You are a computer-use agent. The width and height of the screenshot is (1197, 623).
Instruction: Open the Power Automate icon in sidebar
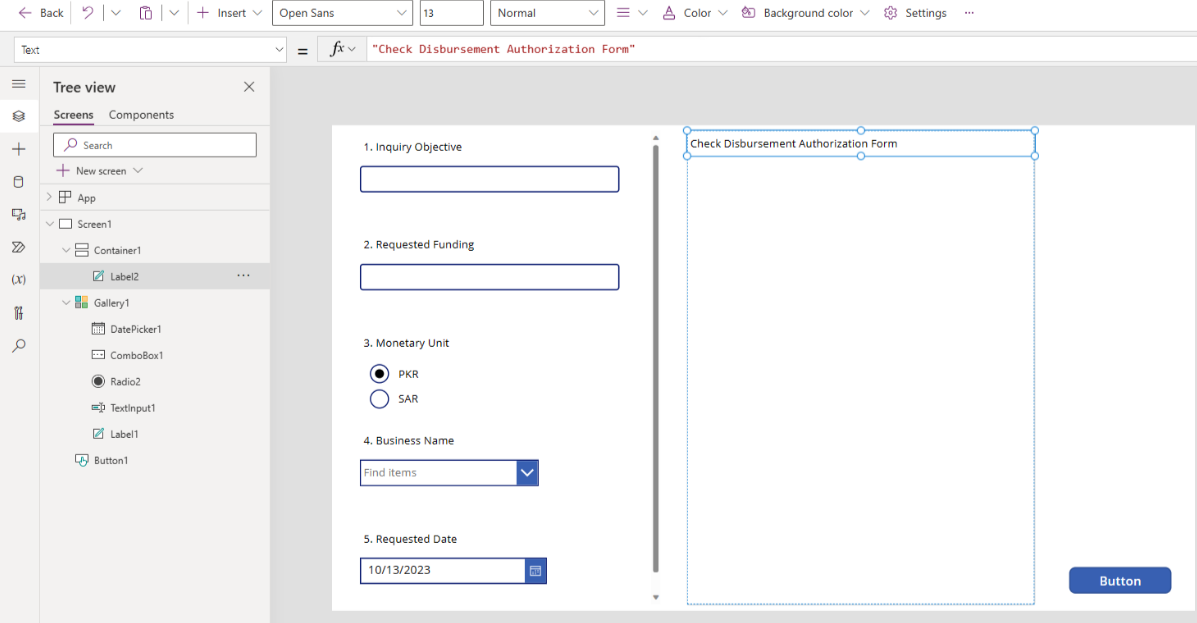[x=19, y=247]
